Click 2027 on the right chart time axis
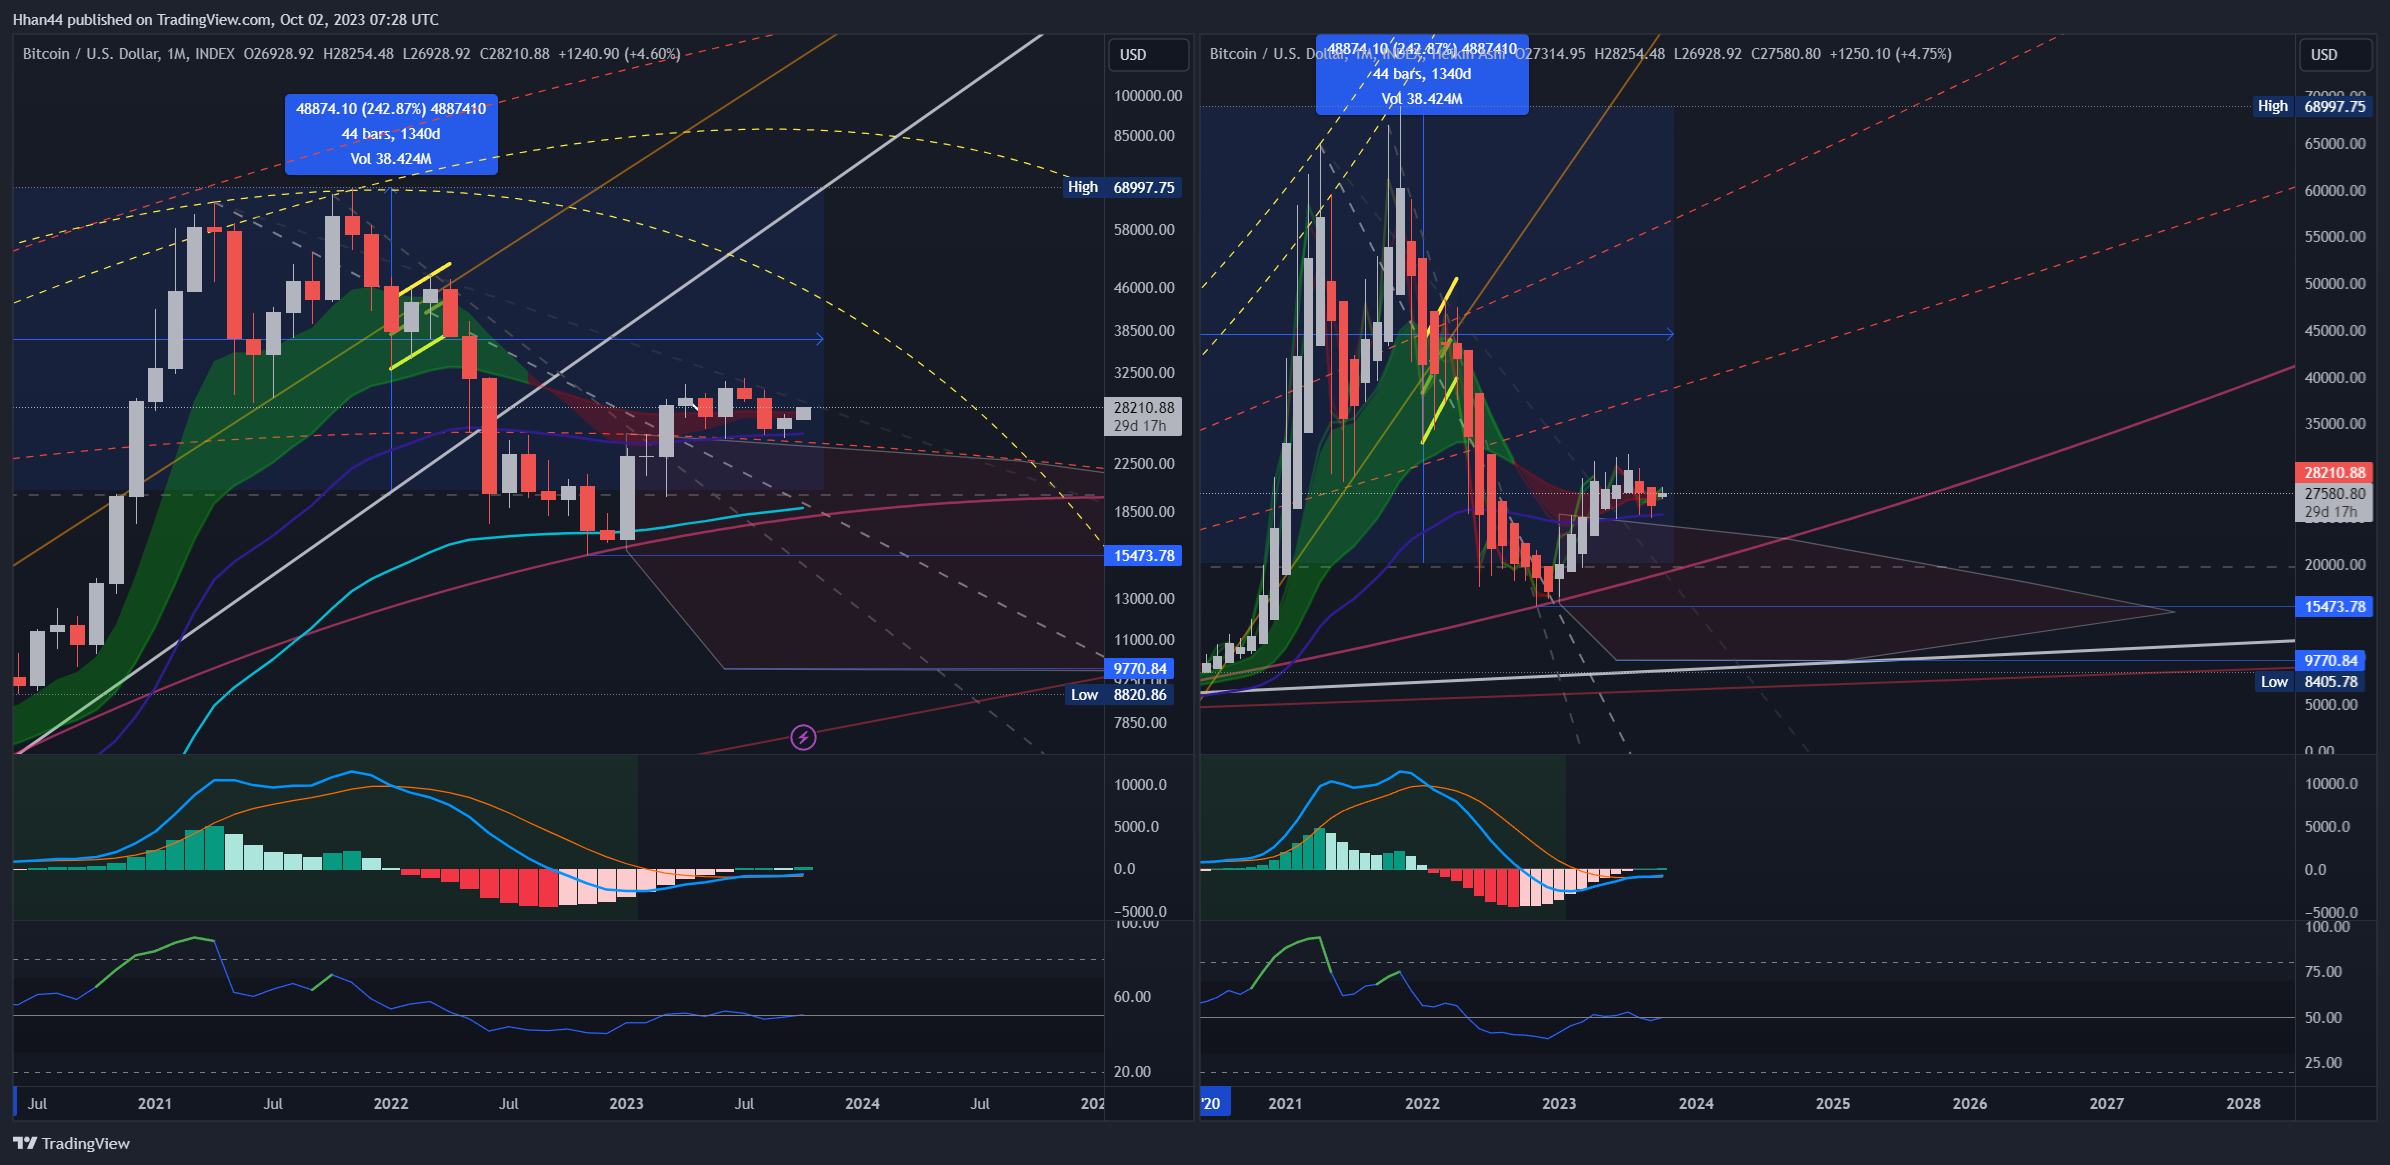 (2106, 1104)
